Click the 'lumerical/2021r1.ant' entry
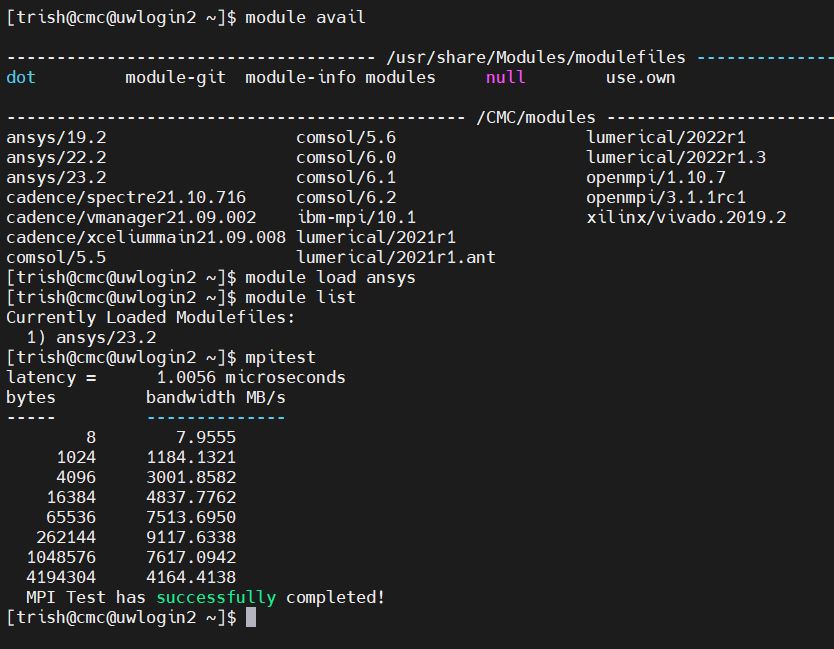The width and height of the screenshot is (834, 649). (x=396, y=257)
